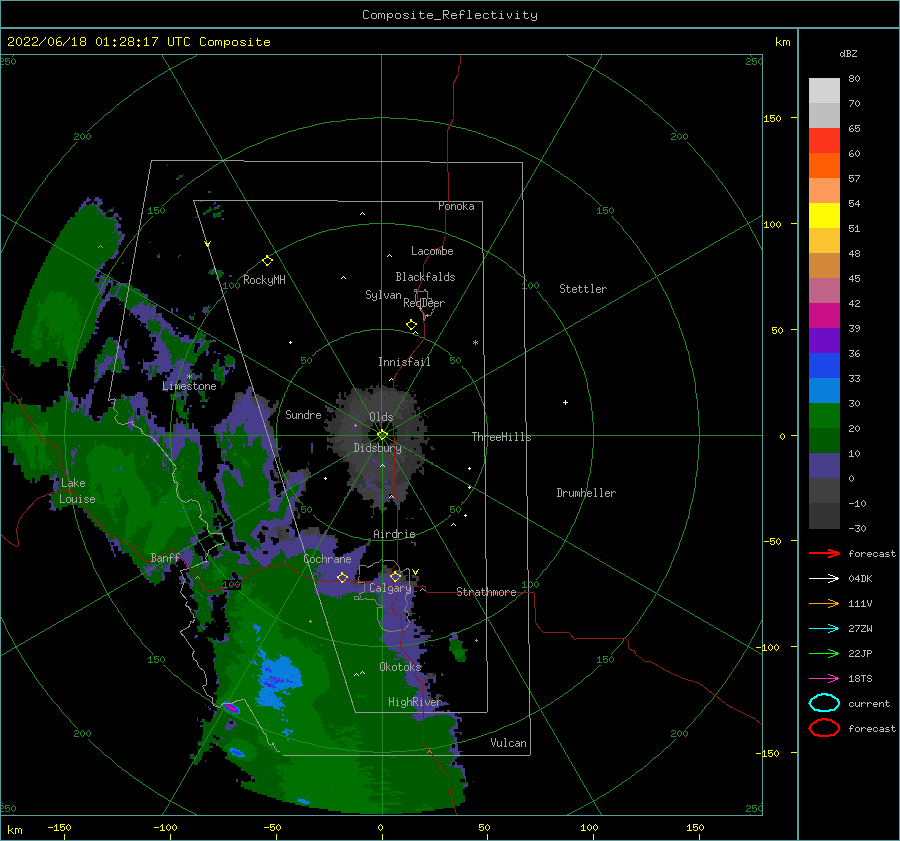Click the -150 tick label on bottom axis
Screen dimensions: 900x841
[59, 827]
